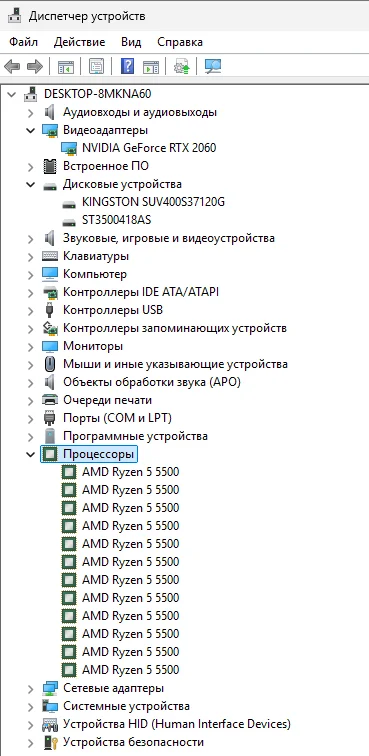
Task: Click the key icon of Устройства безопасности
Action: tap(51, 742)
